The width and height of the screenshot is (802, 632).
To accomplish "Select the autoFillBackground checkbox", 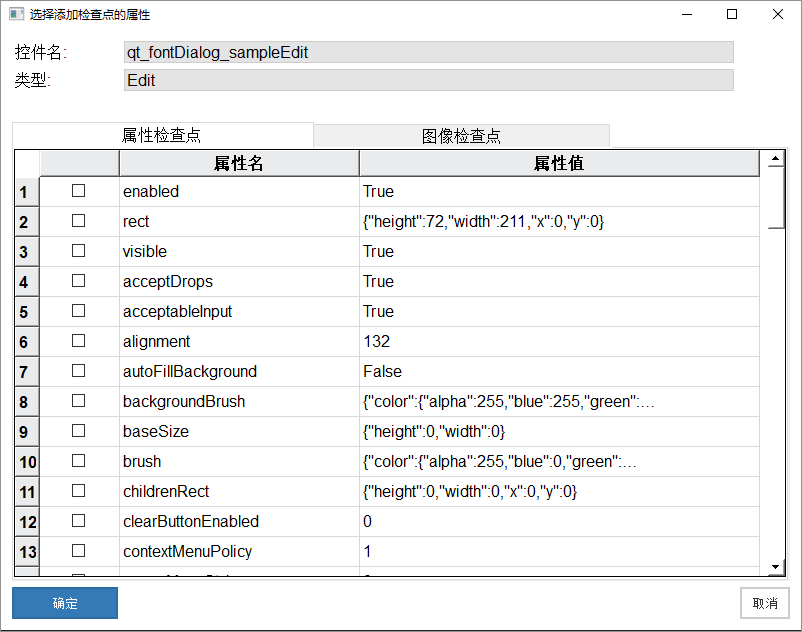I will click(x=78, y=371).
